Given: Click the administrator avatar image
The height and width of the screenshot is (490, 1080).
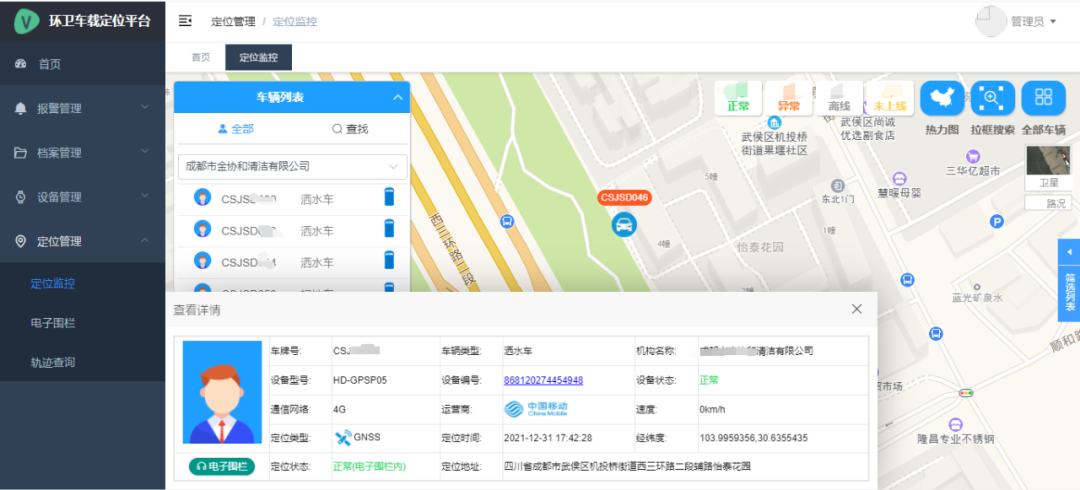Looking at the screenshot, I should [991, 21].
